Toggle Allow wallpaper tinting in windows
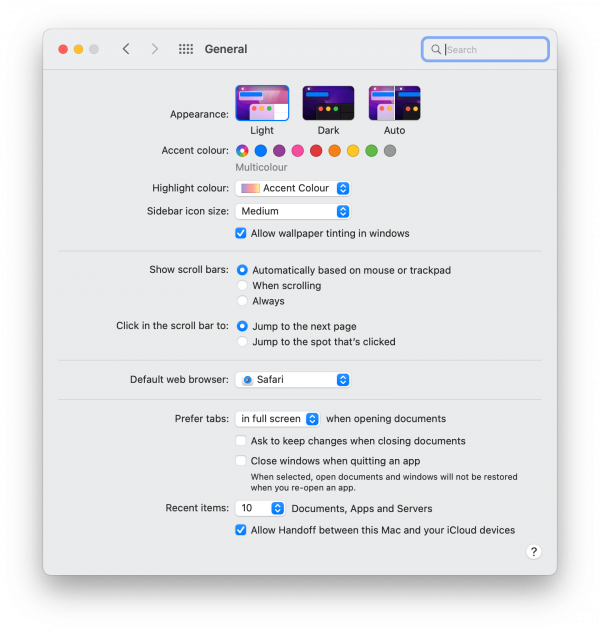This screenshot has width=600, height=632. pyautogui.click(x=241, y=233)
